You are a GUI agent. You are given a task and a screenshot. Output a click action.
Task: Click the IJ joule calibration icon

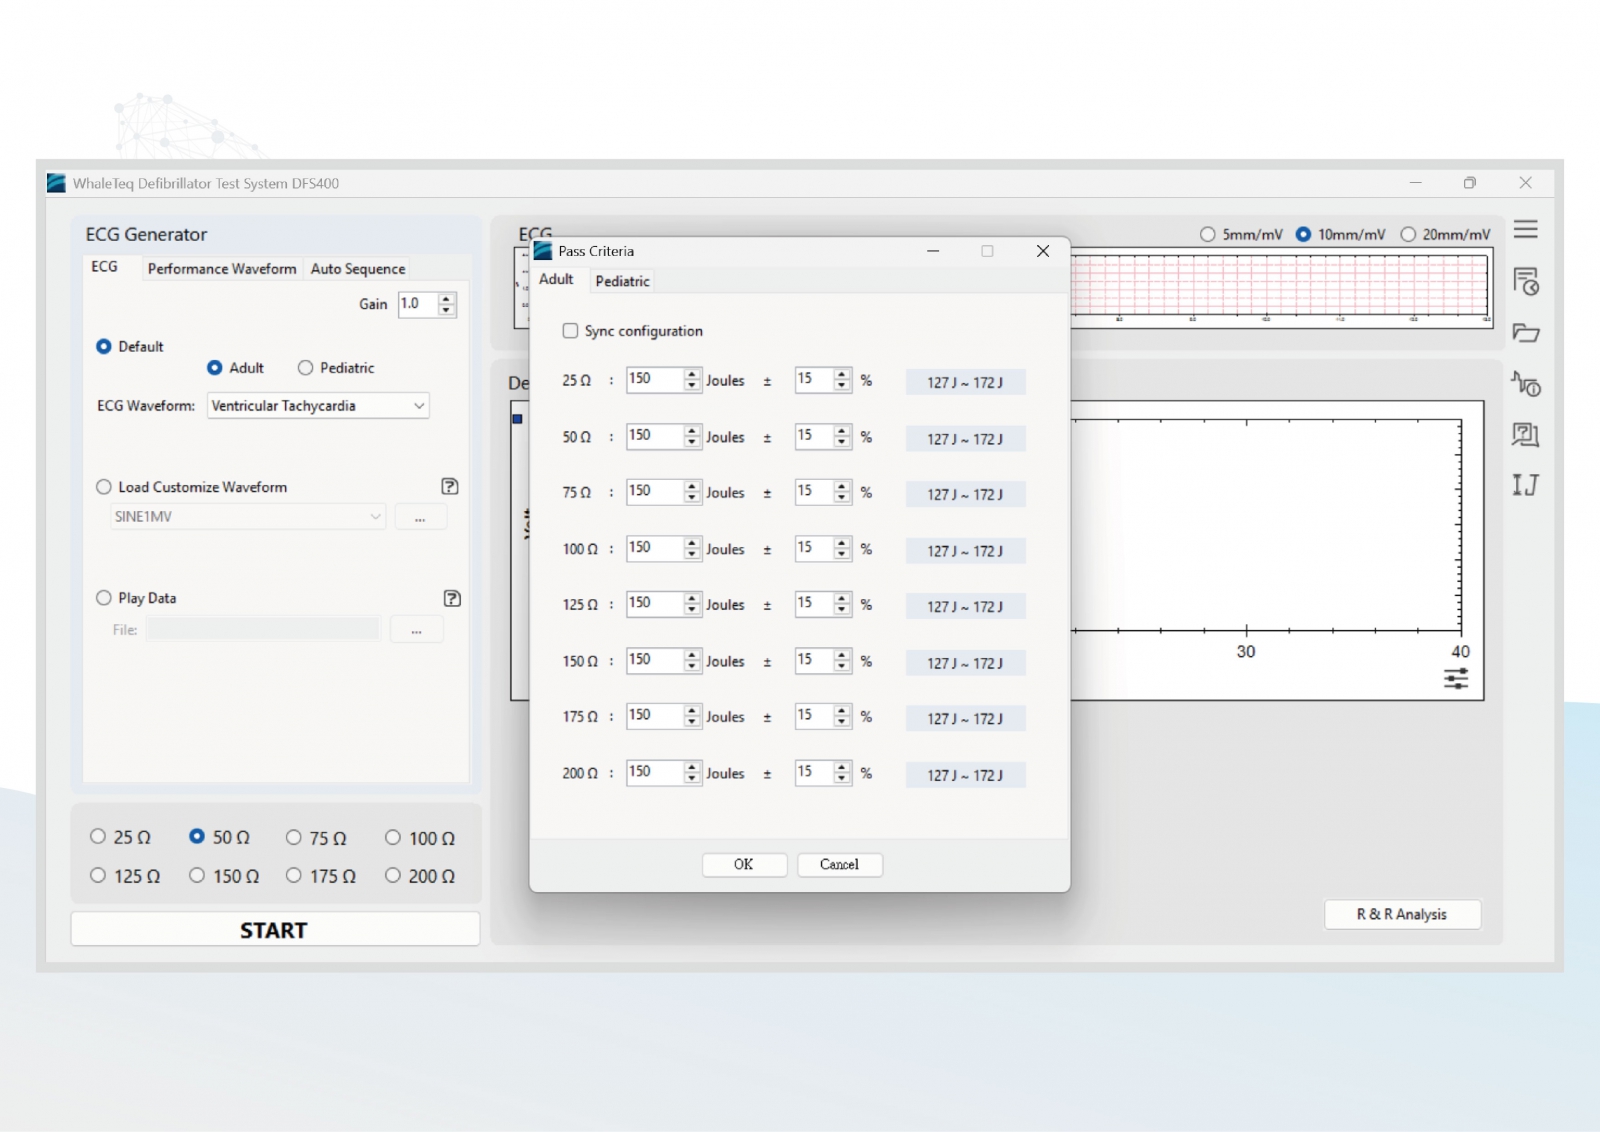(x=1525, y=485)
